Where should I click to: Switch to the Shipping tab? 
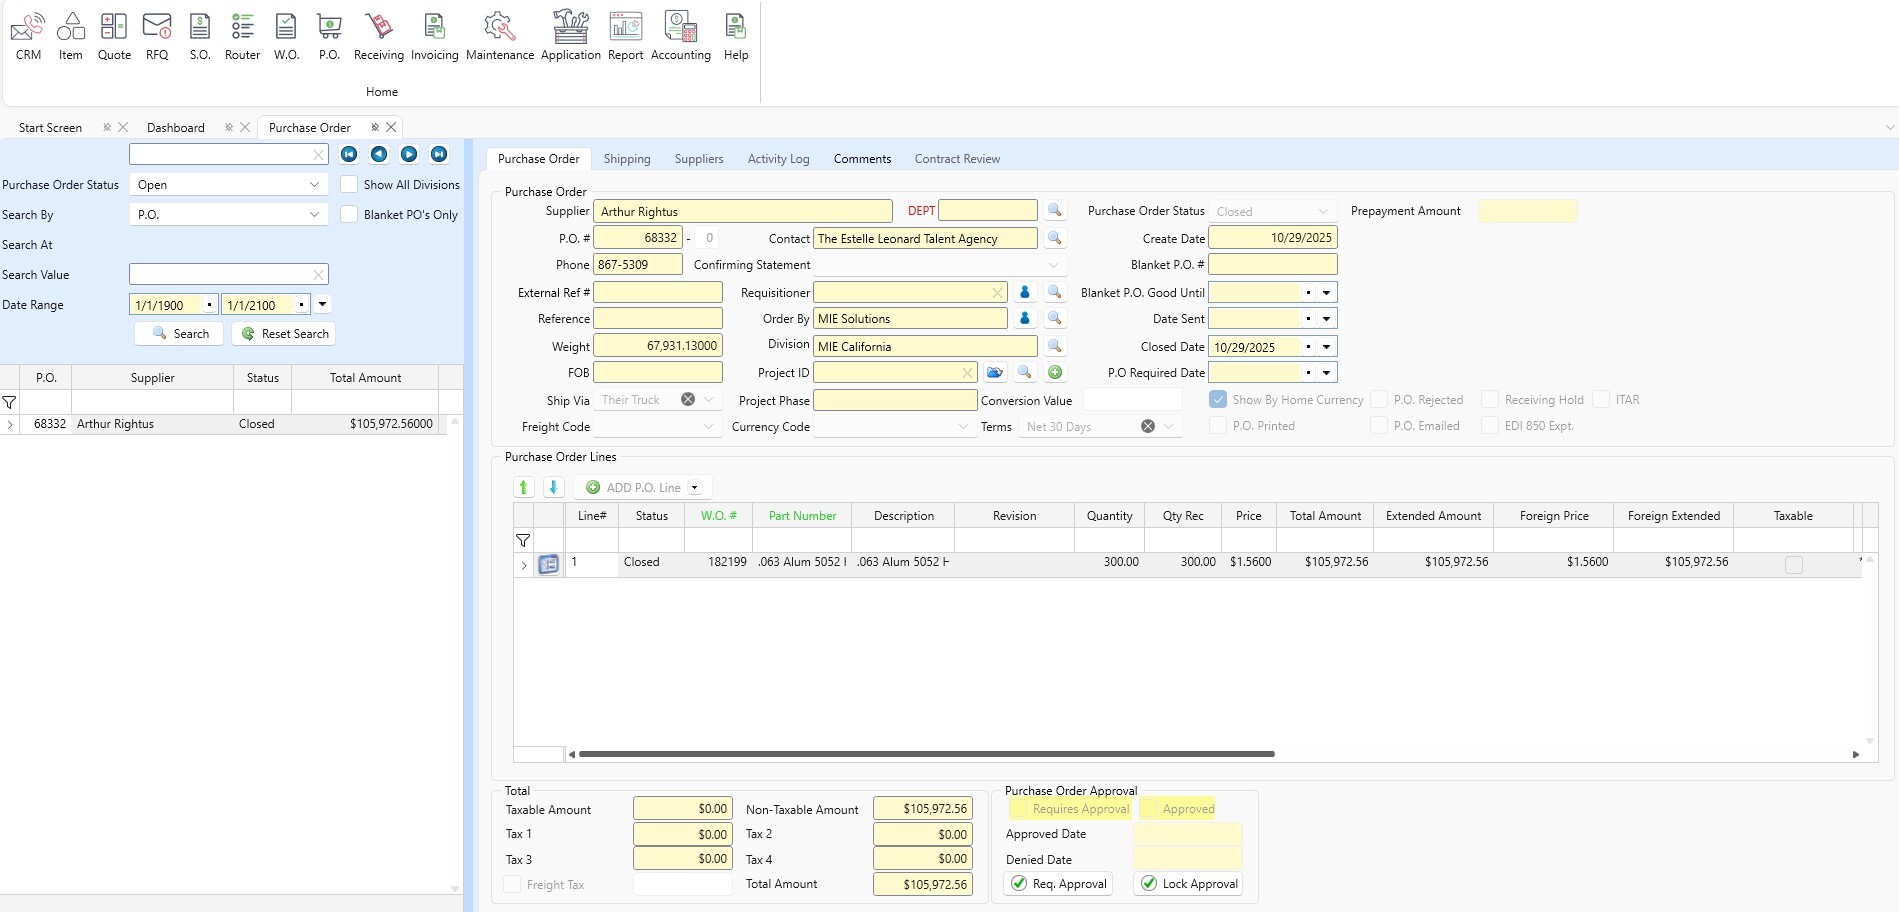coord(627,158)
